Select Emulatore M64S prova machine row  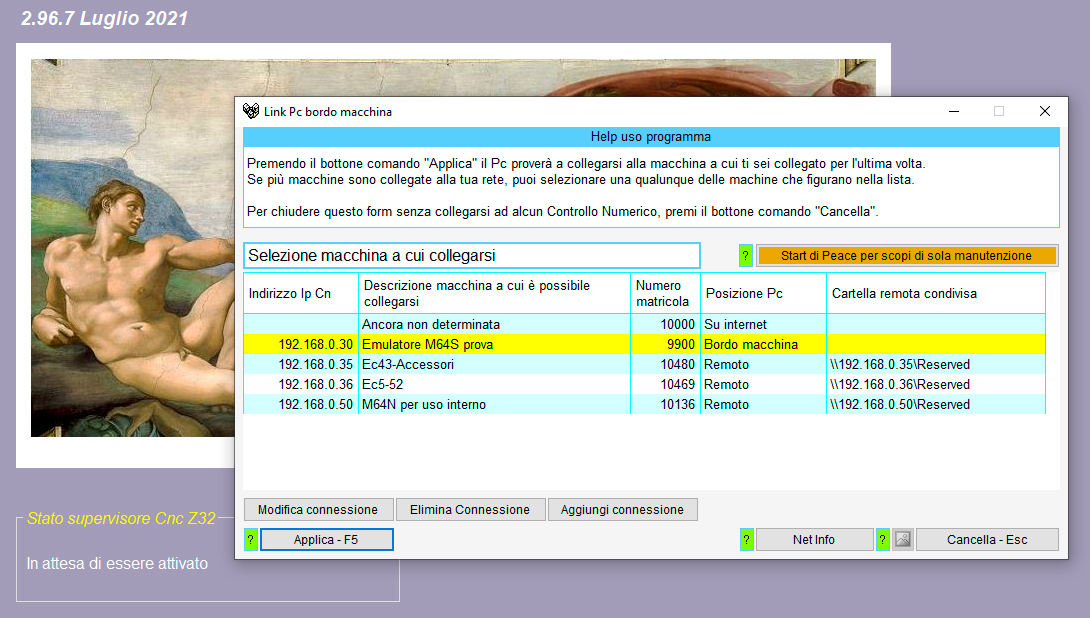[644, 344]
